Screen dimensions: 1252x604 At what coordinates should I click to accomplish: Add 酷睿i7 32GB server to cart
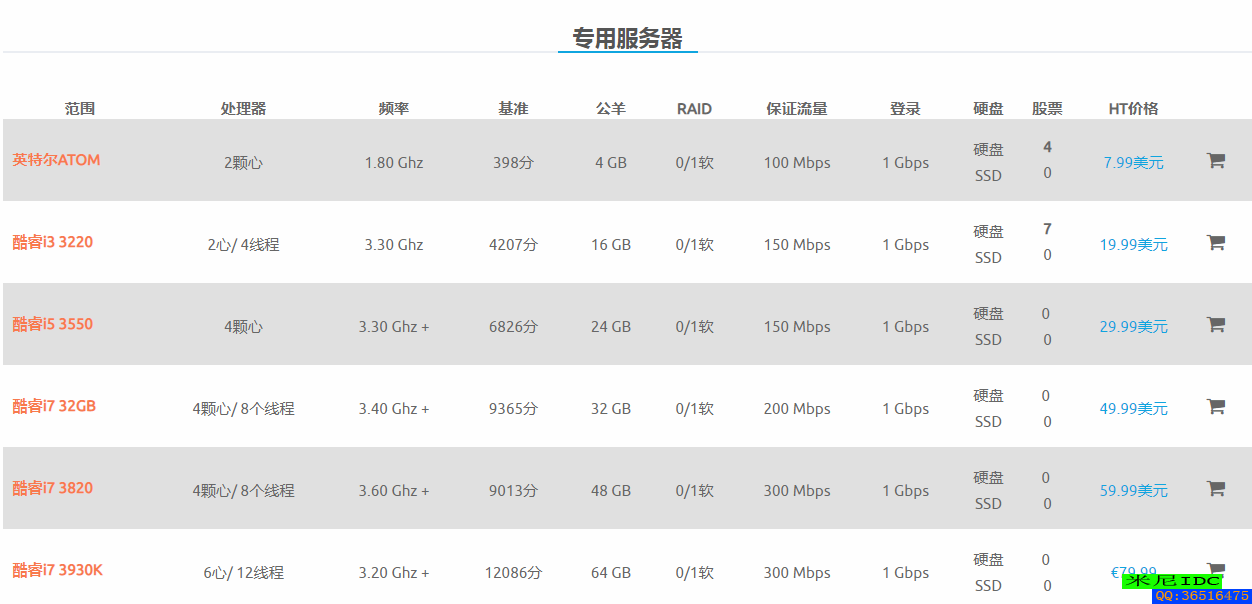pos(1215,406)
